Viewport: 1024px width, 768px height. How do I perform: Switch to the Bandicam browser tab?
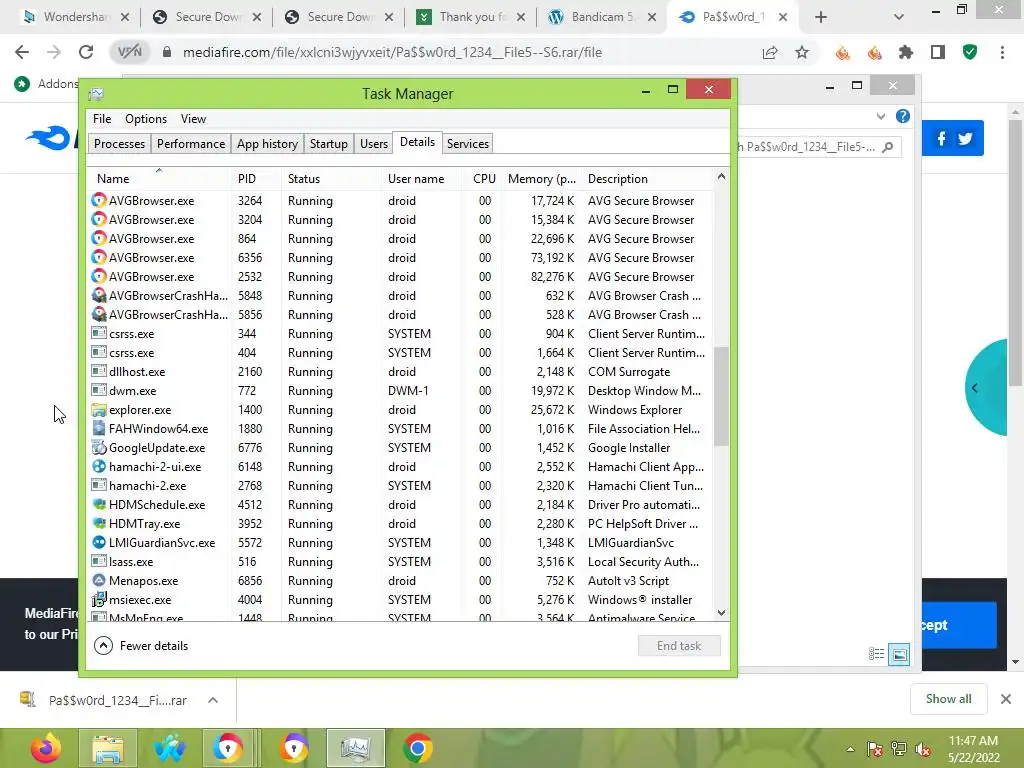[599, 17]
